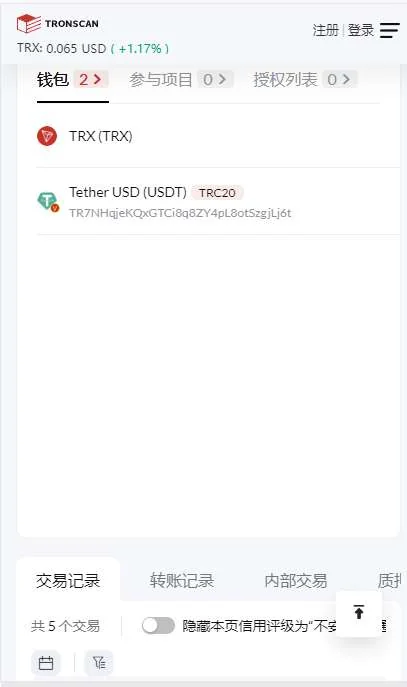
Task: Open the USDT contract address link
Action: pyautogui.click(x=180, y=213)
